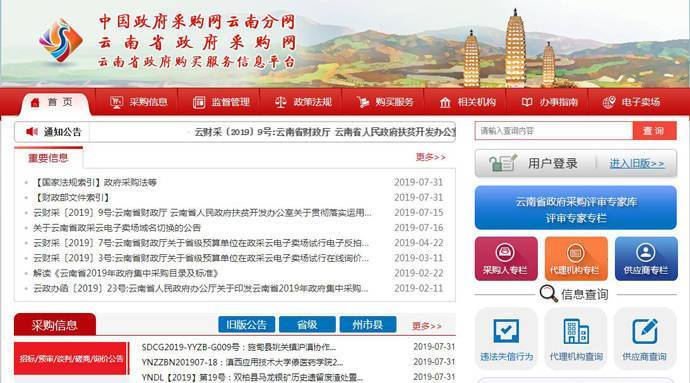Open the 供应商查询 edit icon

tap(645, 331)
